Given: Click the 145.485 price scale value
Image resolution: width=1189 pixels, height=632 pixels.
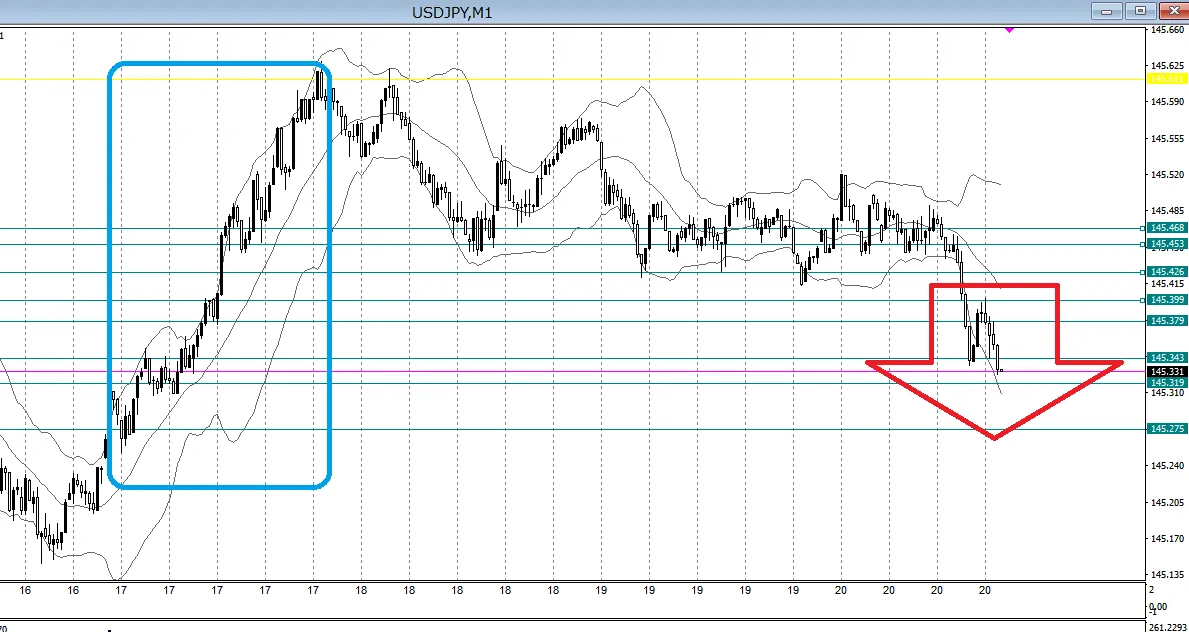Looking at the screenshot, I should point(1168,211).
